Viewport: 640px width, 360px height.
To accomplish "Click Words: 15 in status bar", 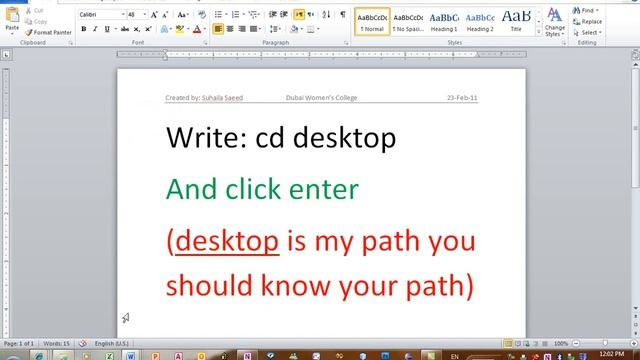I will pos(56,343).
